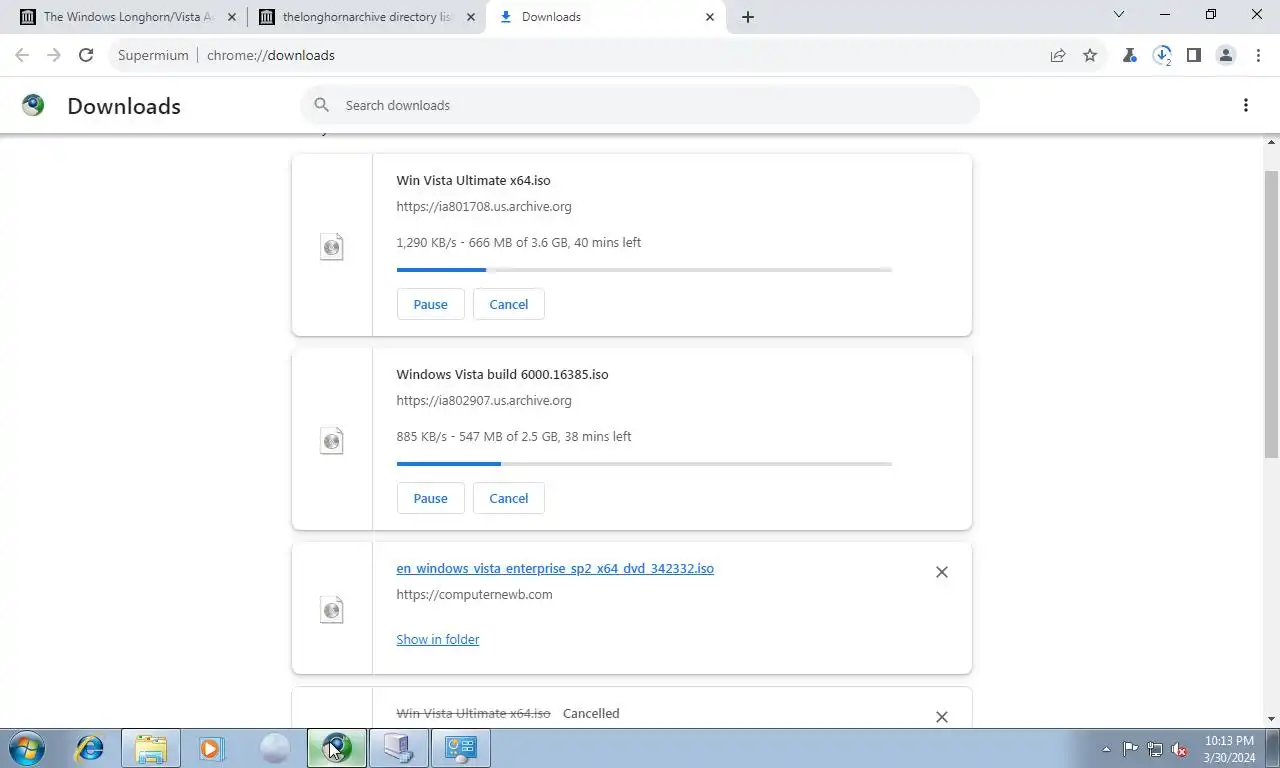
Task: Cancel Windows Vista build 6000.16385.iso download
Action: pos(508,498)
